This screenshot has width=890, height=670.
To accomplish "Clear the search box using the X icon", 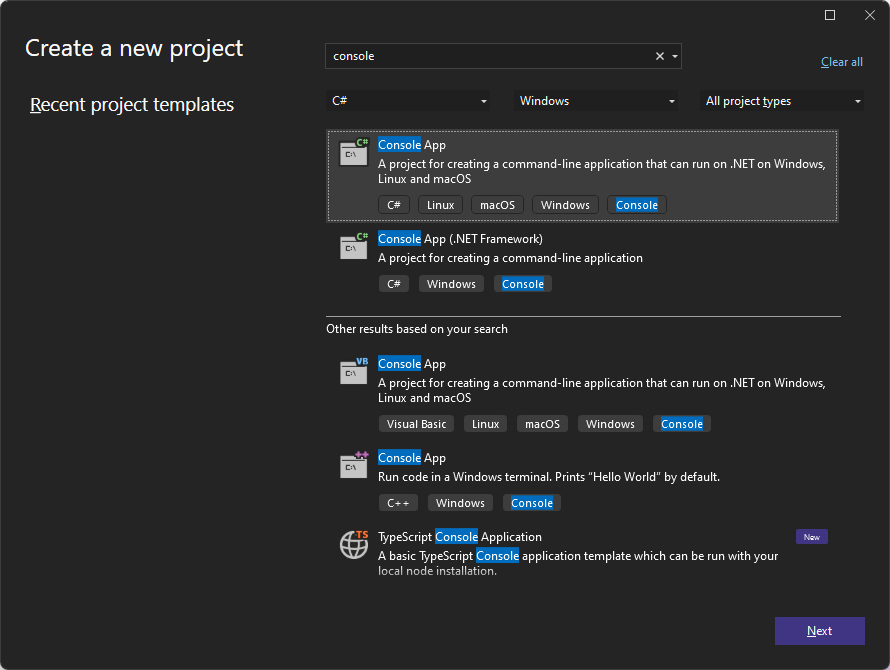I will pyautogui.click(x=659, y=56).
